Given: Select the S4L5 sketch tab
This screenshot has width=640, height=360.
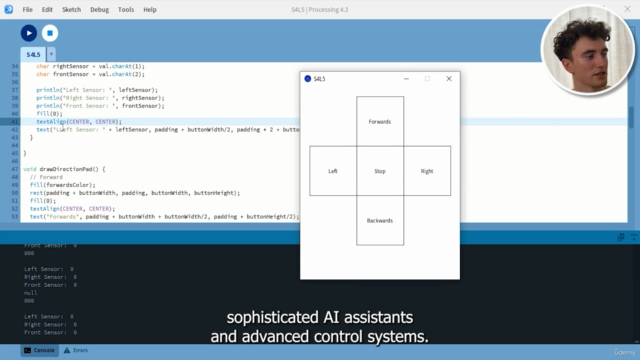Looking at the screenshot, I should [33, 54].
